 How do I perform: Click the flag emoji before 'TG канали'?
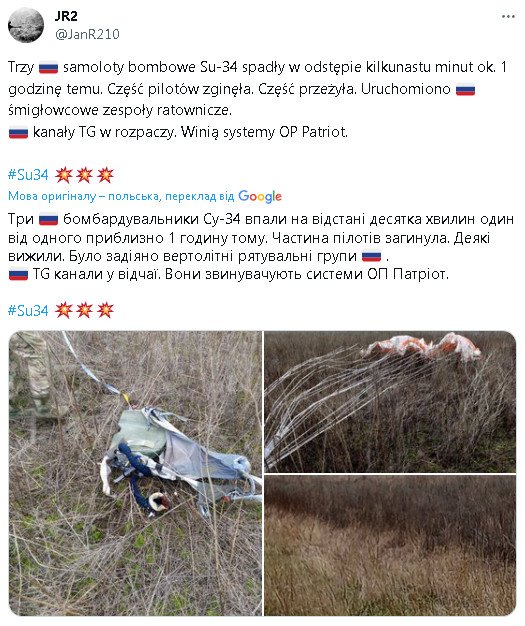18,275
